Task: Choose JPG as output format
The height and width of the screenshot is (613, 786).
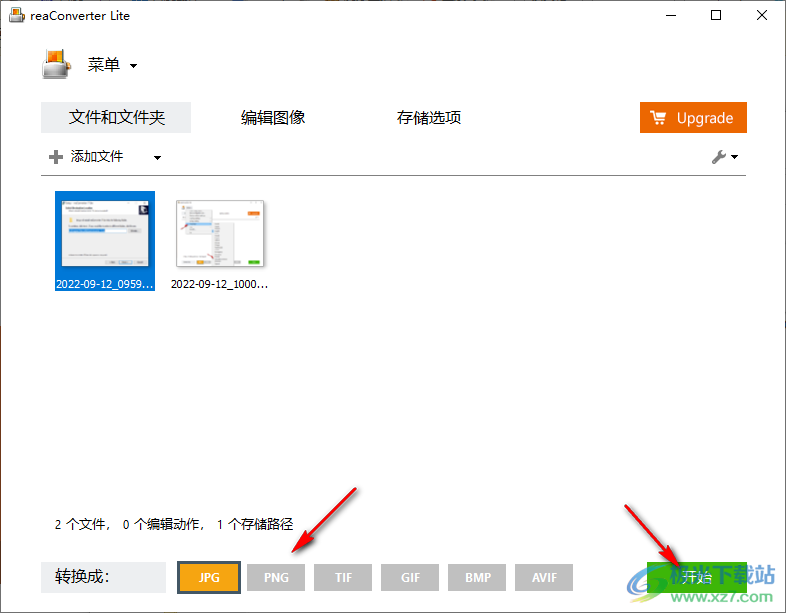Action: pos(209,577)
